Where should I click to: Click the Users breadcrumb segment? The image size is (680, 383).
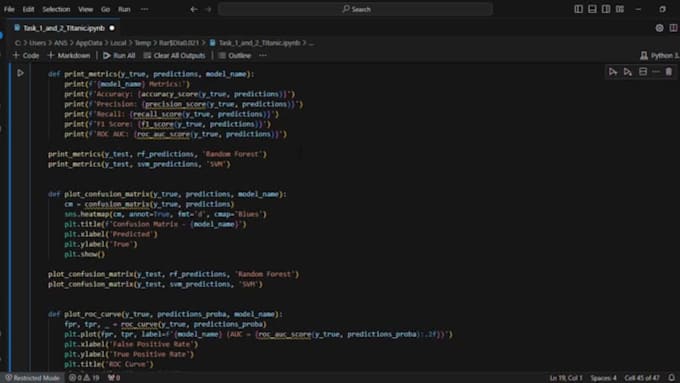(37, 43)
